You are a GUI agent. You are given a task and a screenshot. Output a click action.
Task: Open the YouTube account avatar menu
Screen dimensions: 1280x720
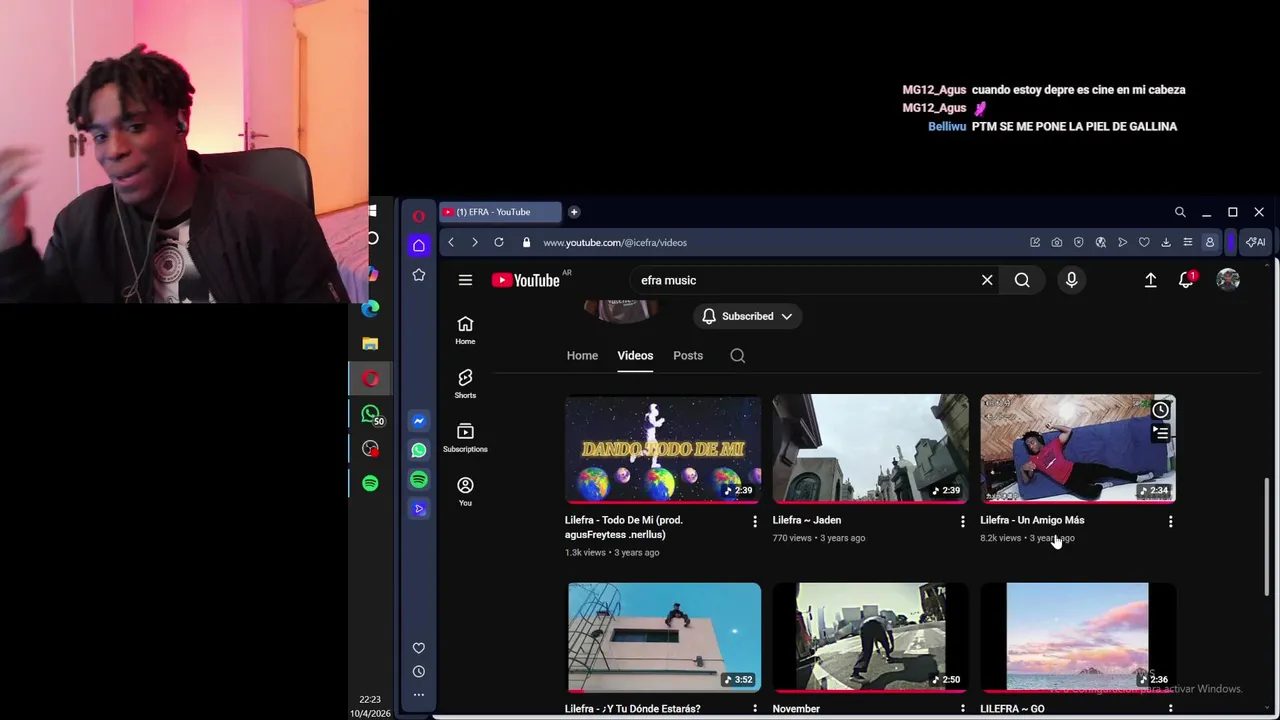point(1228,280)
